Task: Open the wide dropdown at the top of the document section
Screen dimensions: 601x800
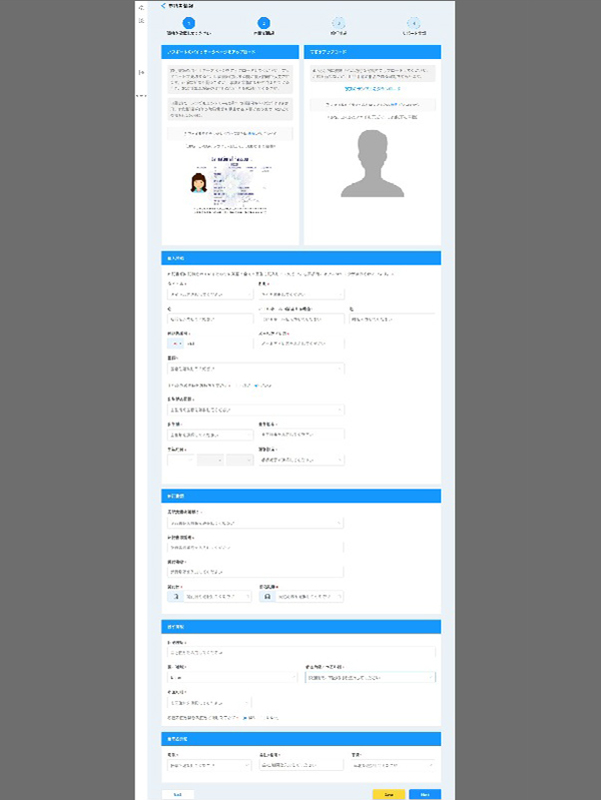Action: click(256, 523)
